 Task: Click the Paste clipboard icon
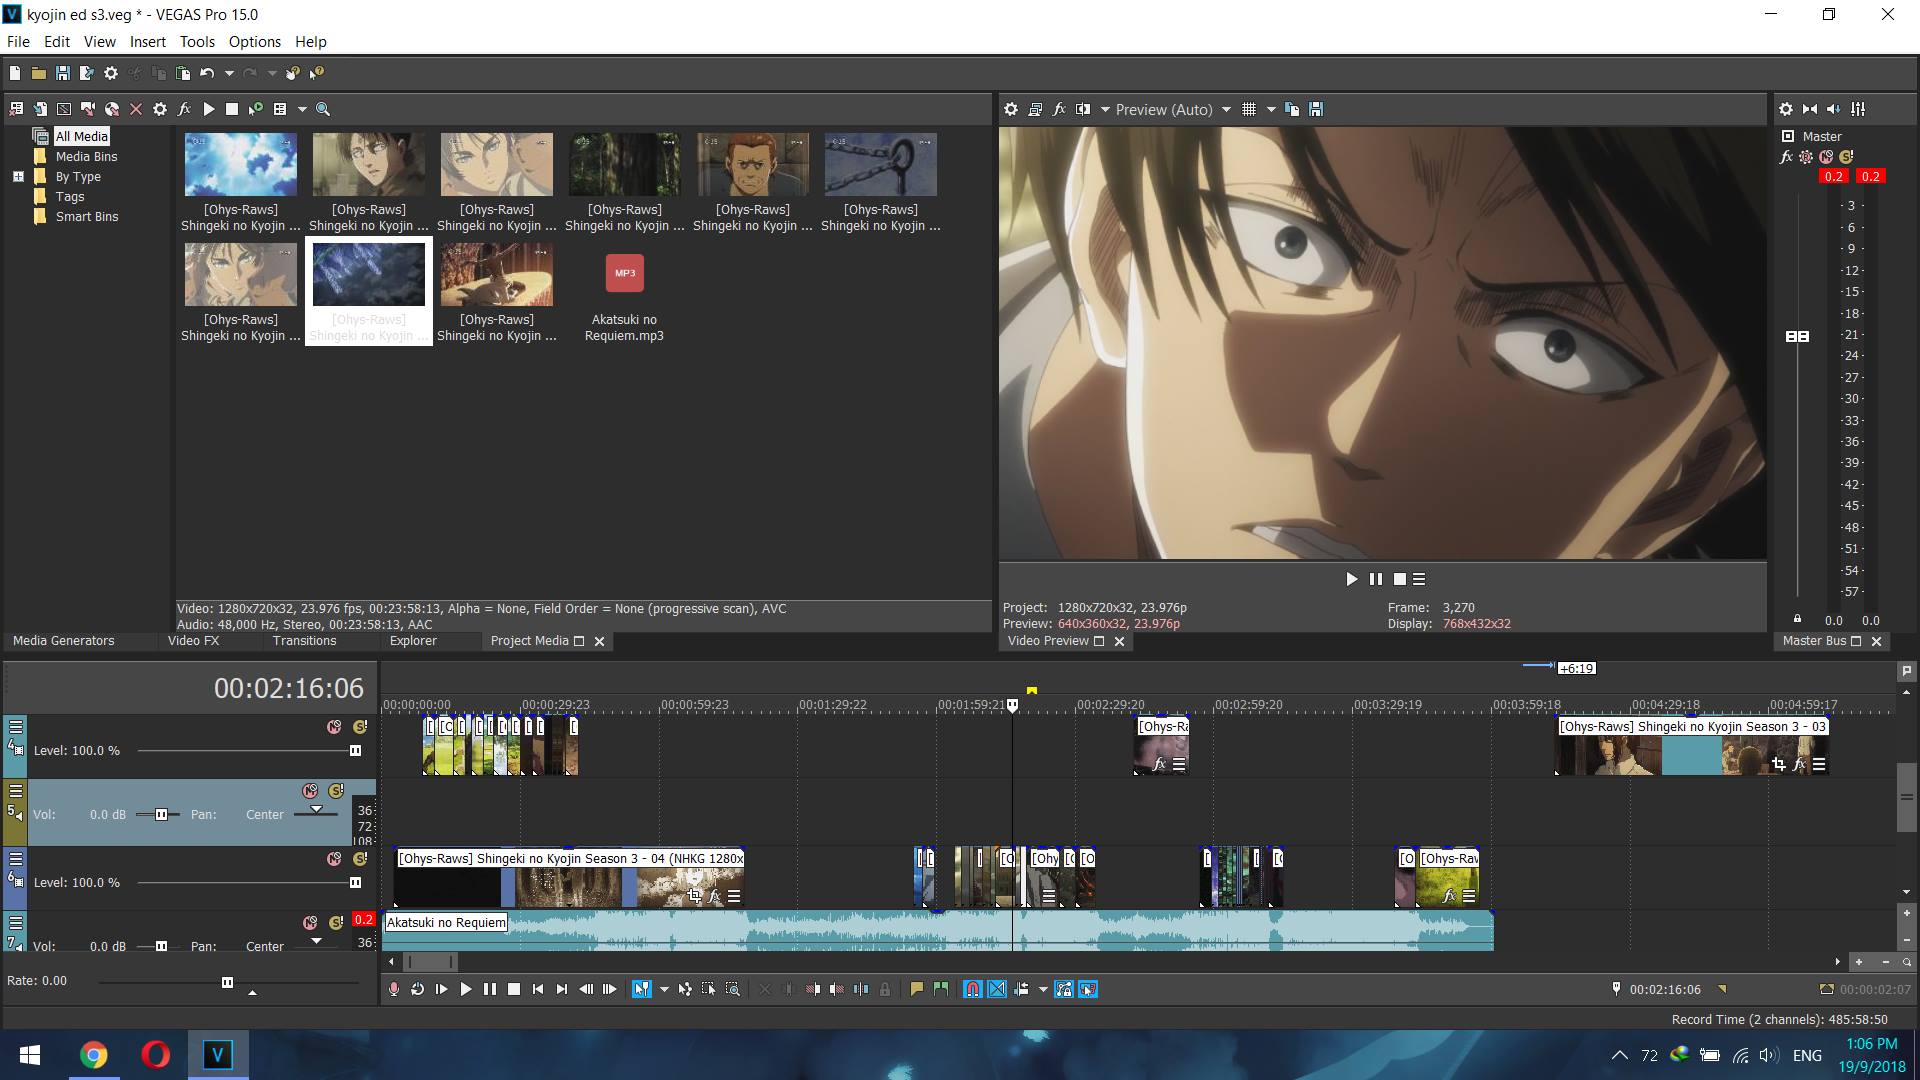pos(183,73)
